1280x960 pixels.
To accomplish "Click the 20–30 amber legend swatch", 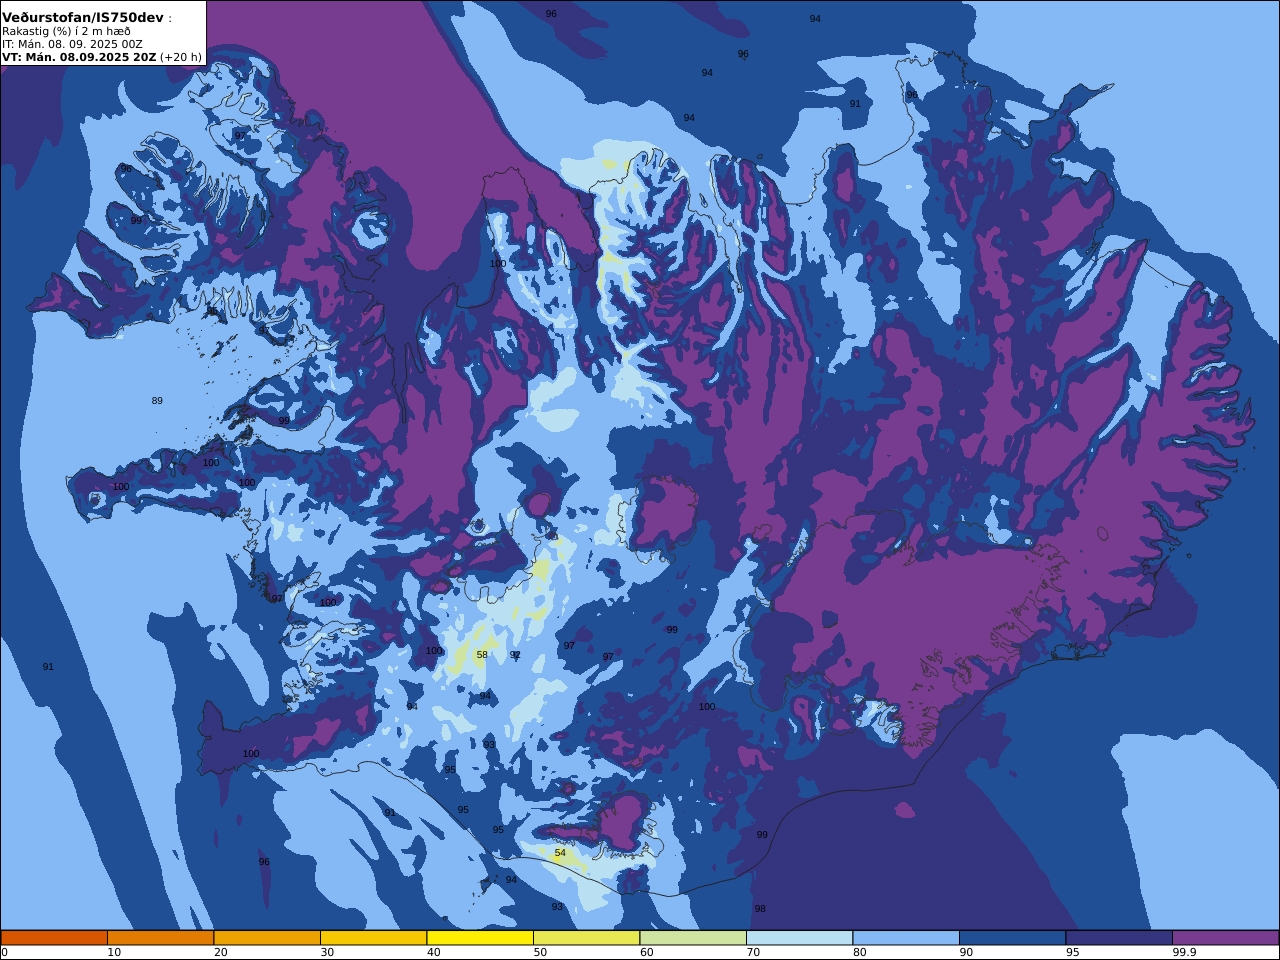I will [267, 938].
